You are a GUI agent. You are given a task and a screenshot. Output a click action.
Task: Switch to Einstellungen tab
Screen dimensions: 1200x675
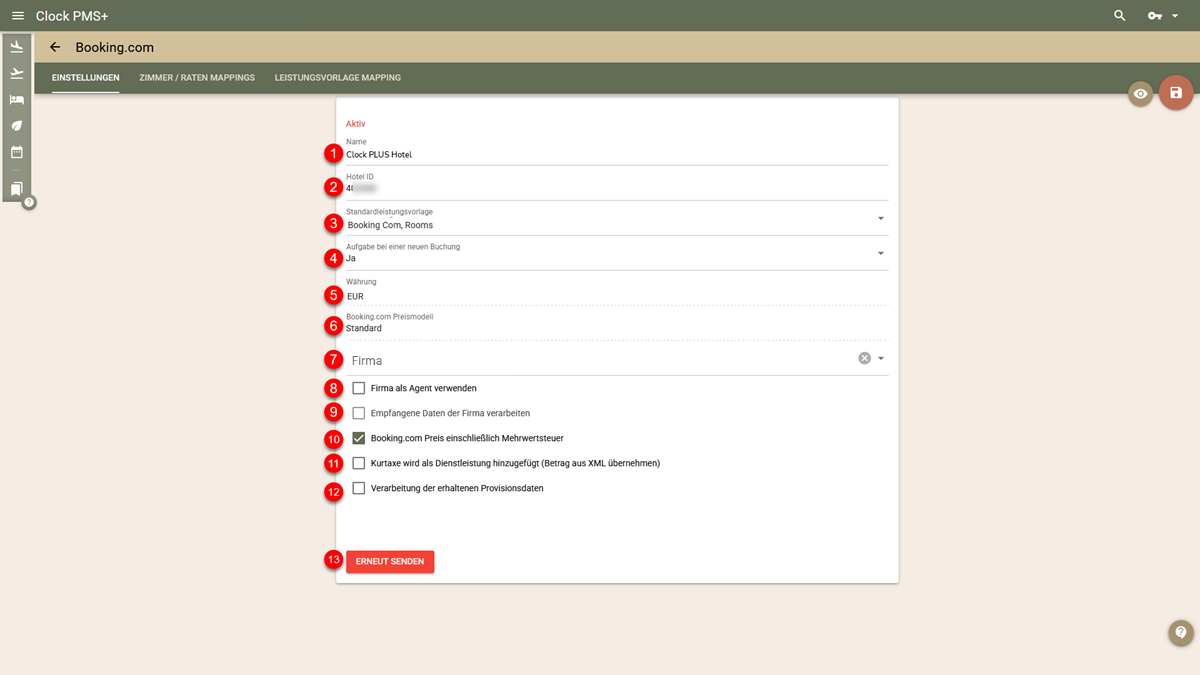point(86,78)
